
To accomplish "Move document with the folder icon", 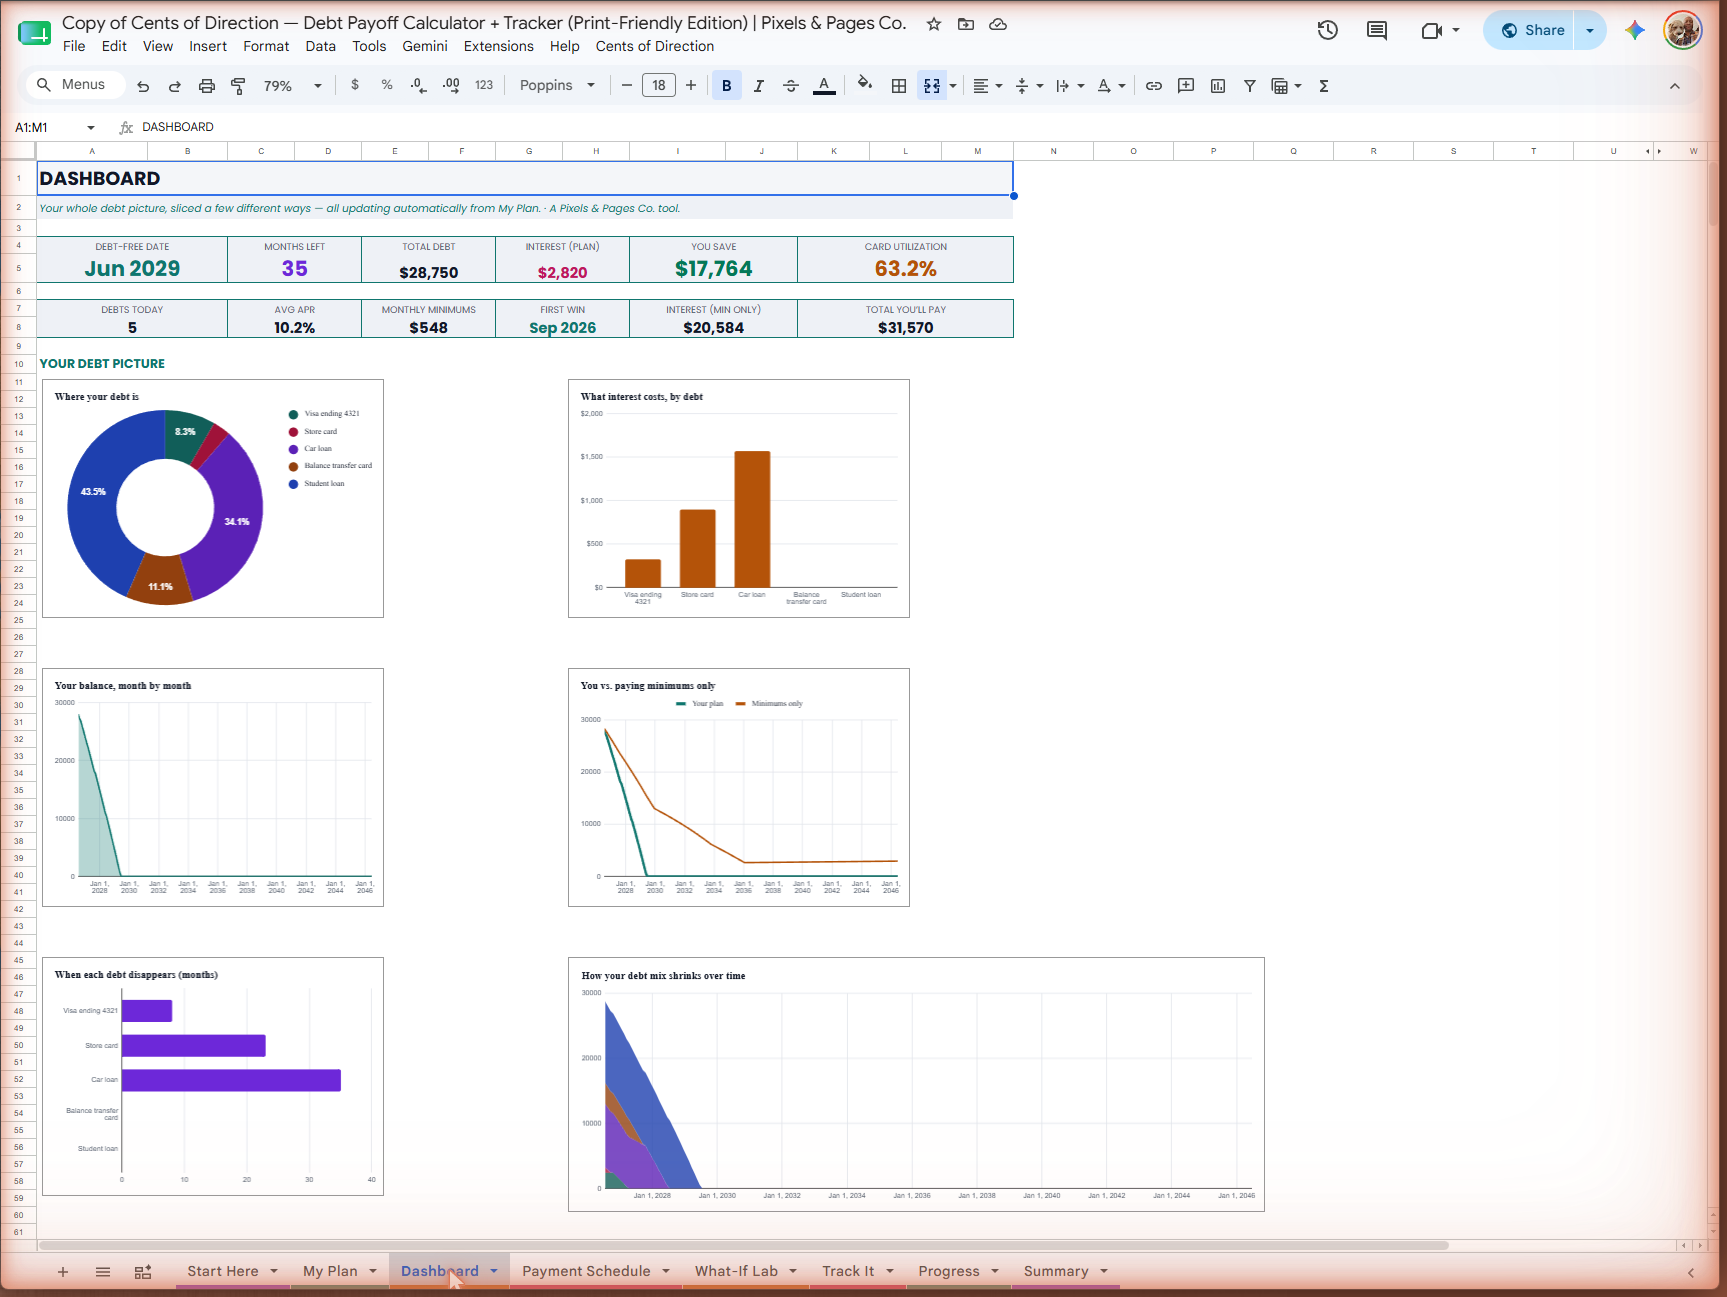I will [x=966, y=24].
